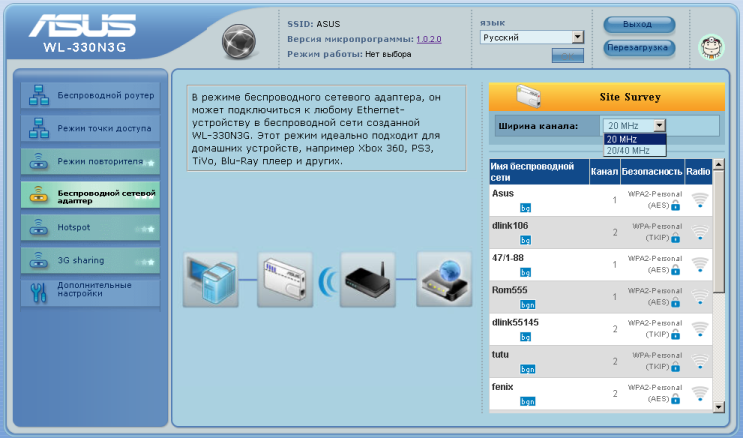Click the Перезагрузка reboot button
This screenshot has height=438, width=743.
(639, 48)
